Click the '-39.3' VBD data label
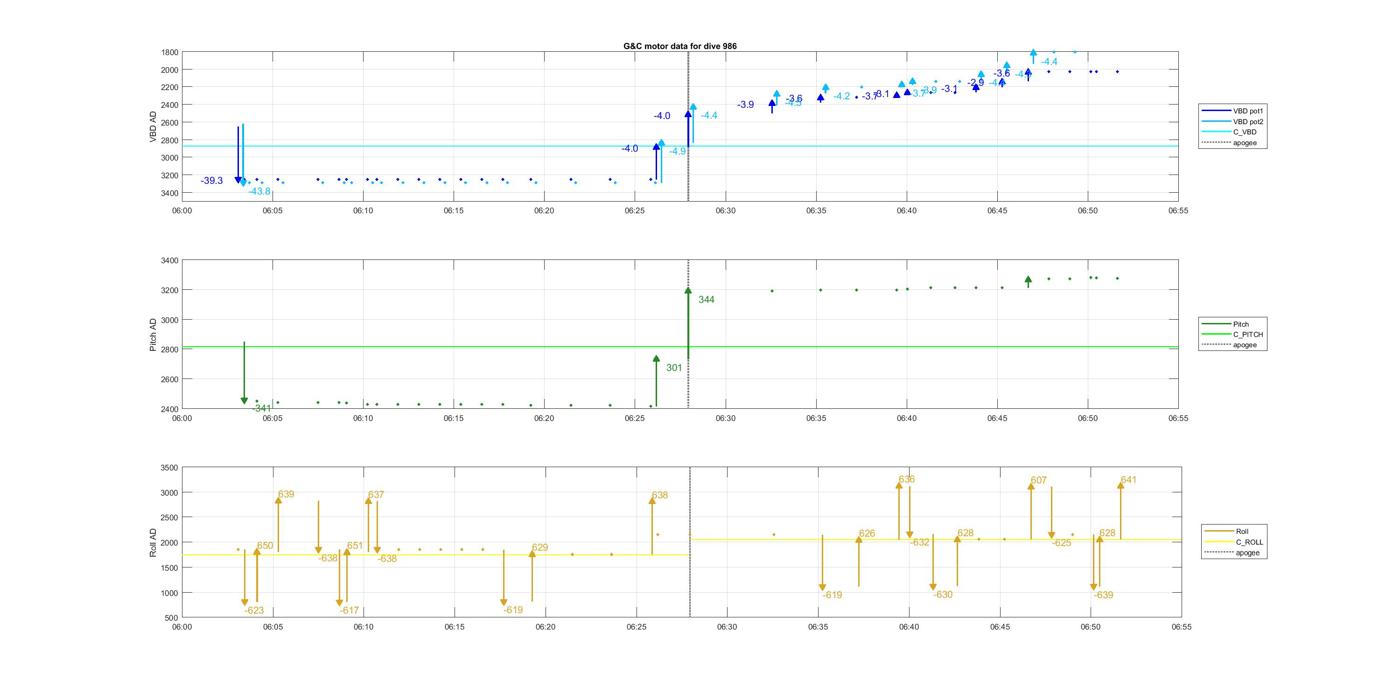 [x=212, y=181]
